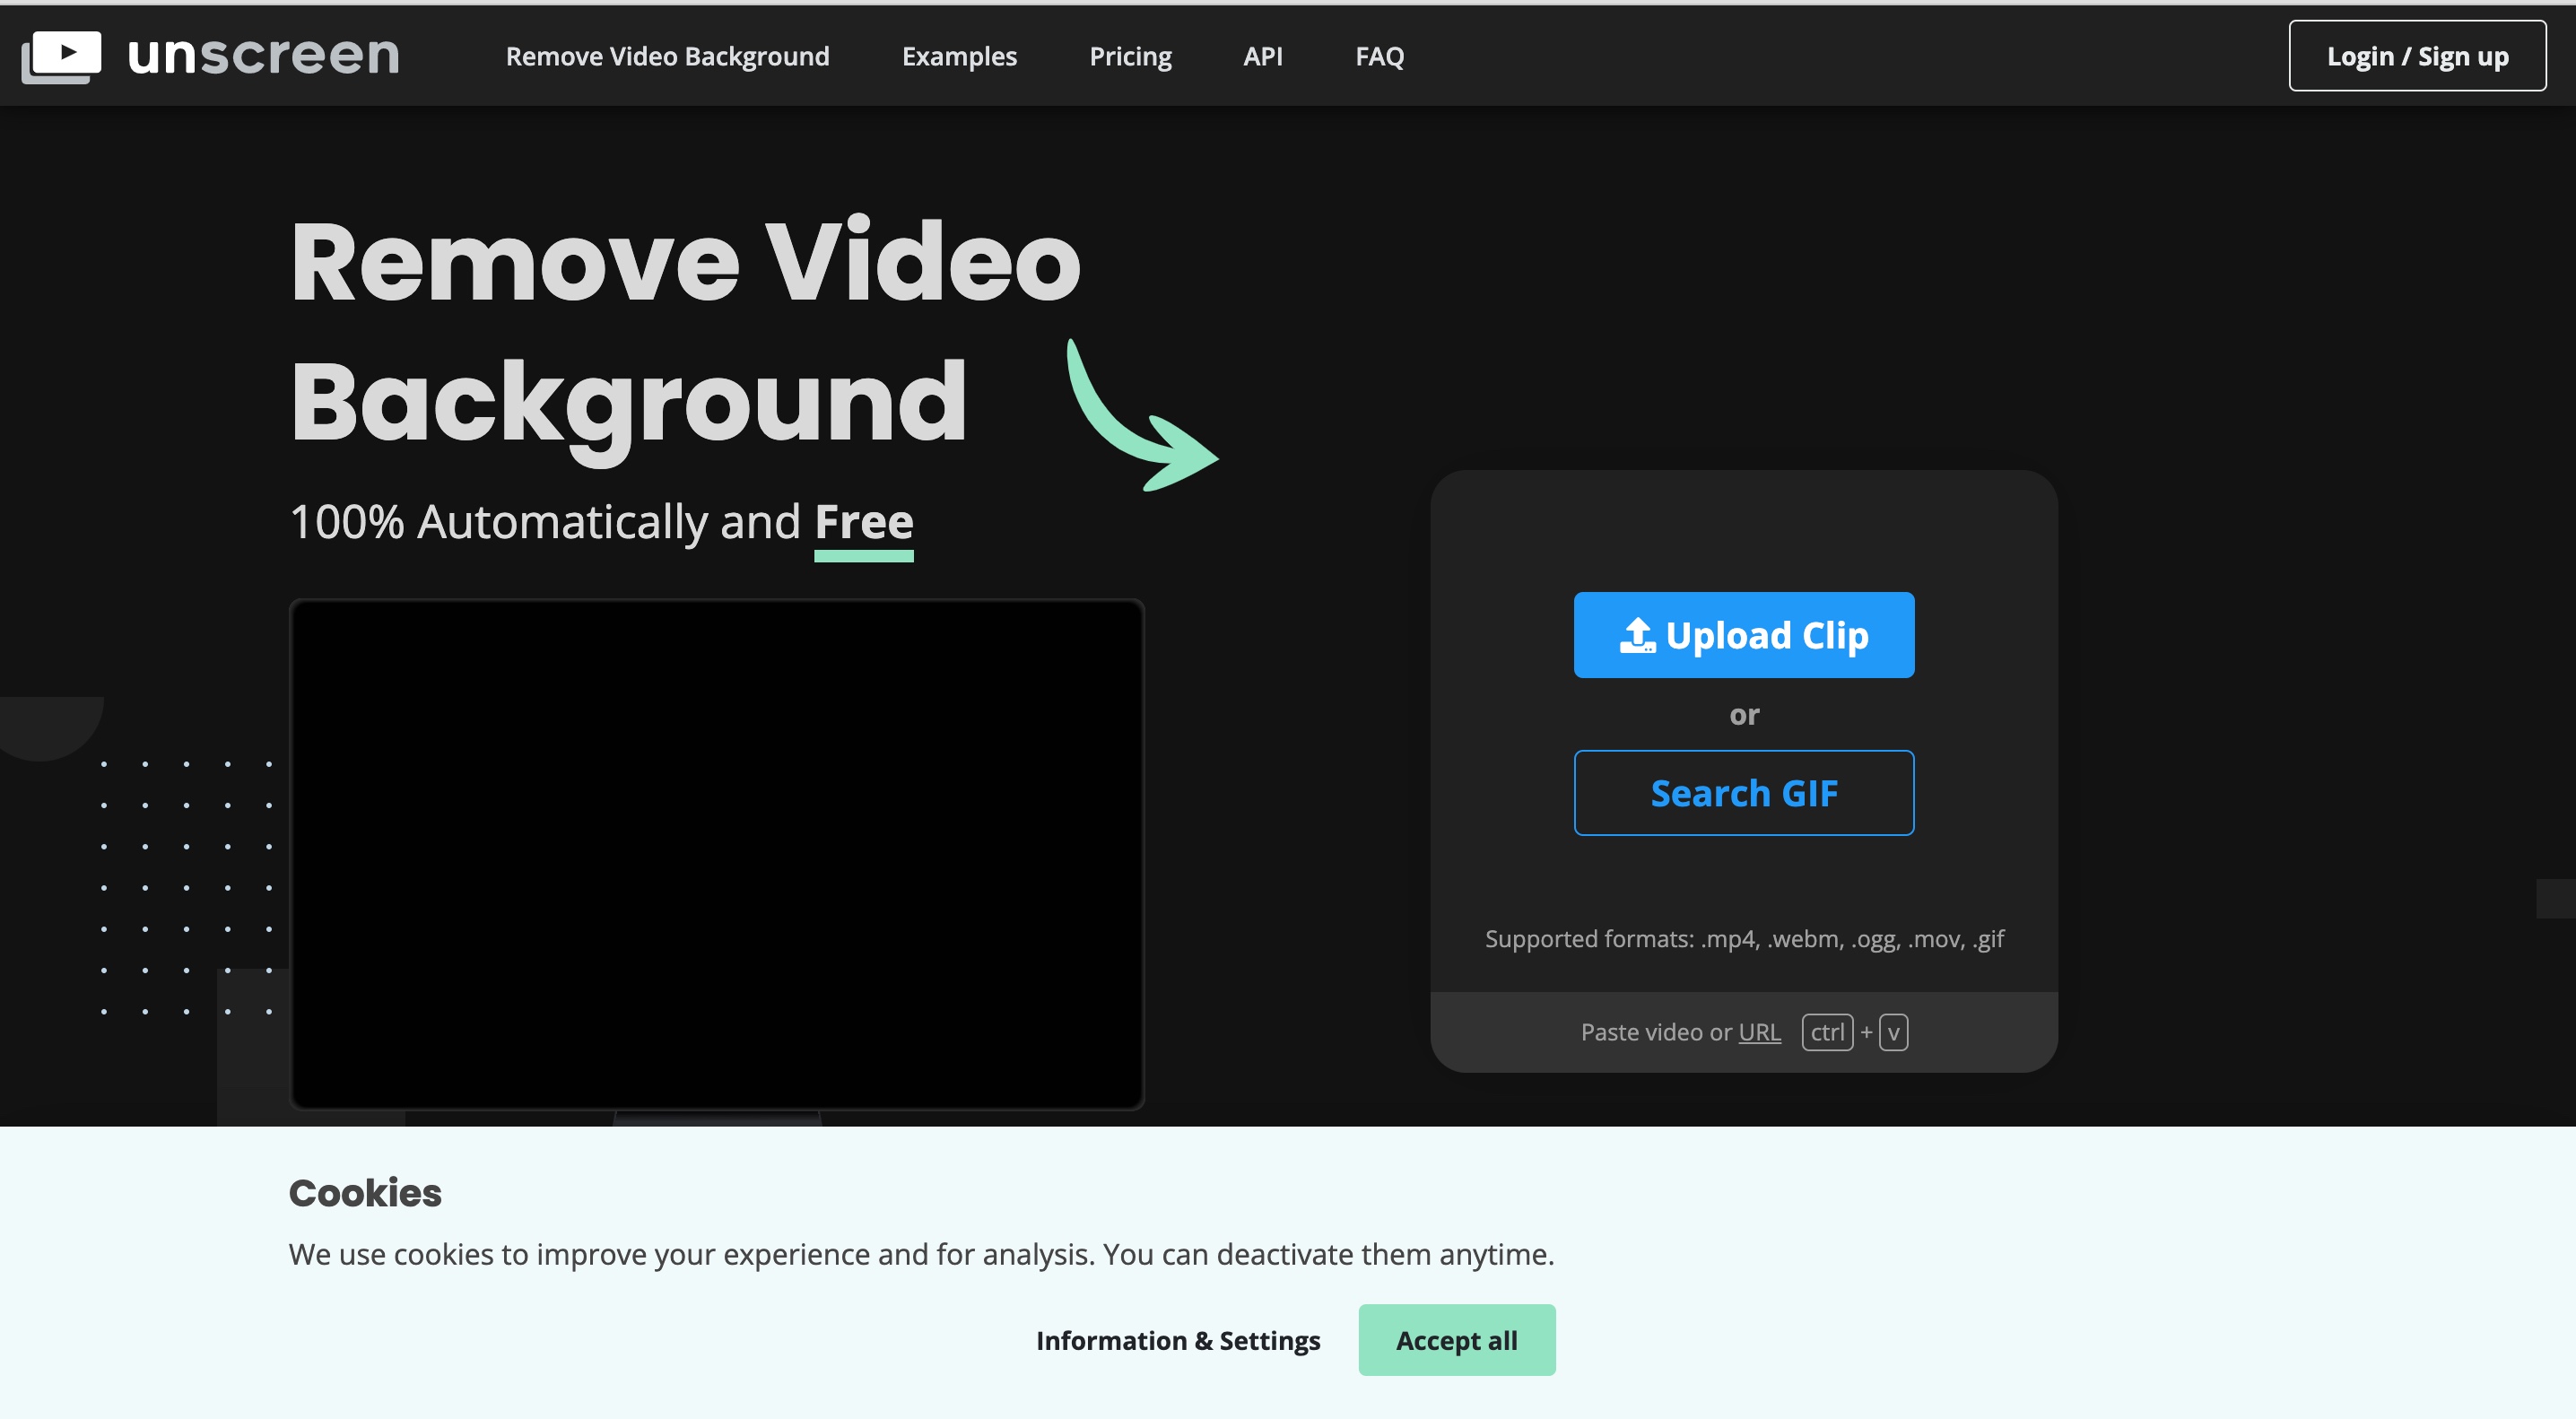Click the upload arrow icon
This screenshot has width=2576, height=1419.
tap(1637, 635)
